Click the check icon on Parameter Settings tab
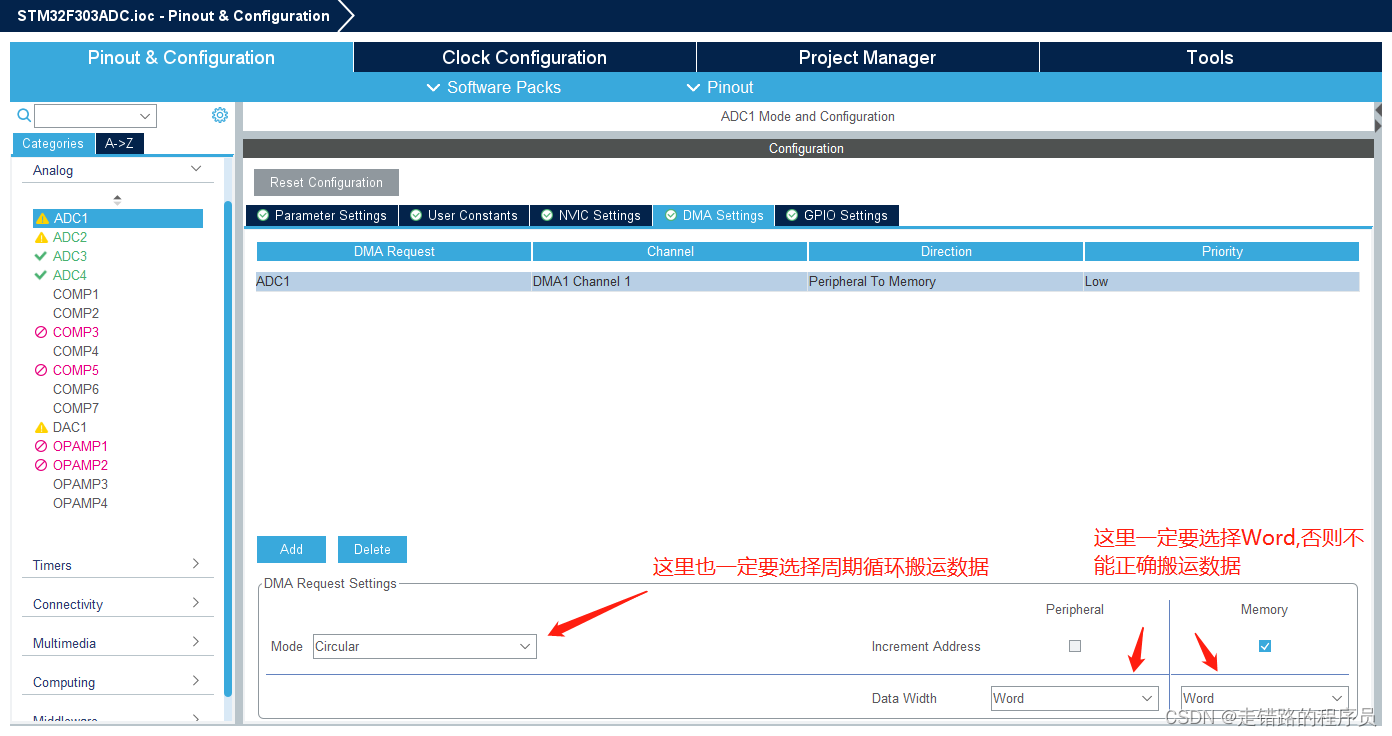 pyautogui.click(x=263, y=215)
